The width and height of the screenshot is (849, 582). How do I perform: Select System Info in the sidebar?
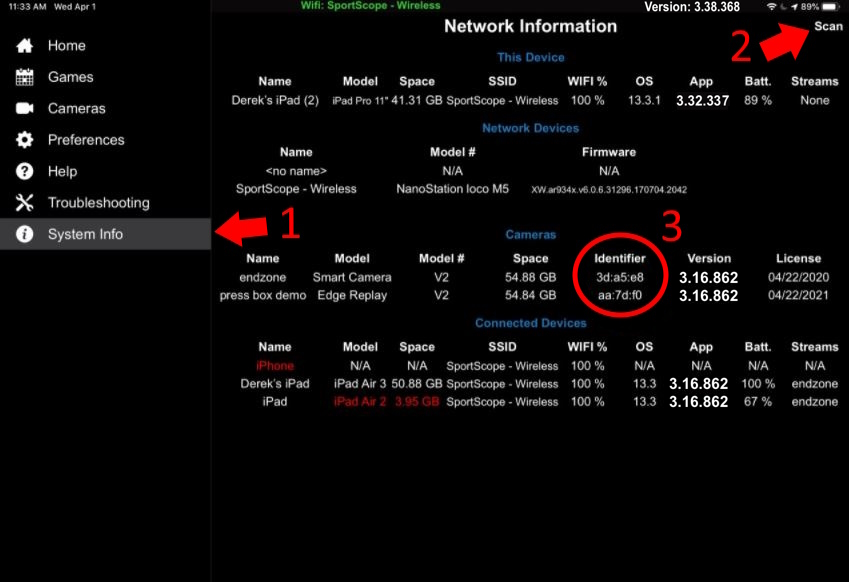click(85, 234)
